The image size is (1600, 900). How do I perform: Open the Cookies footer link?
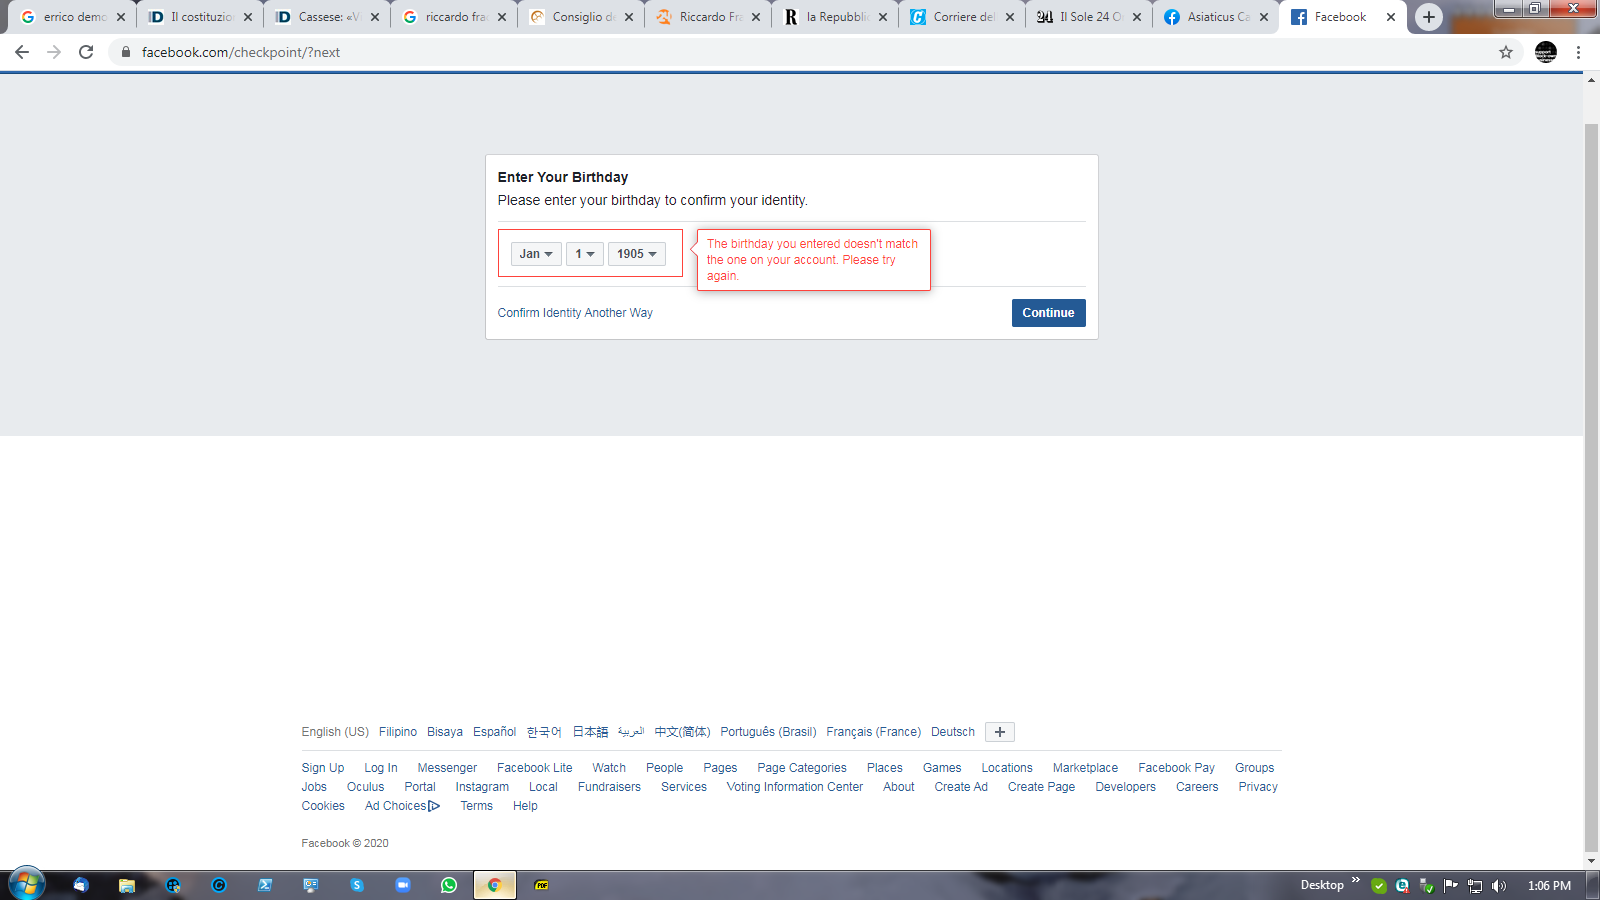[x=323, y=806]
